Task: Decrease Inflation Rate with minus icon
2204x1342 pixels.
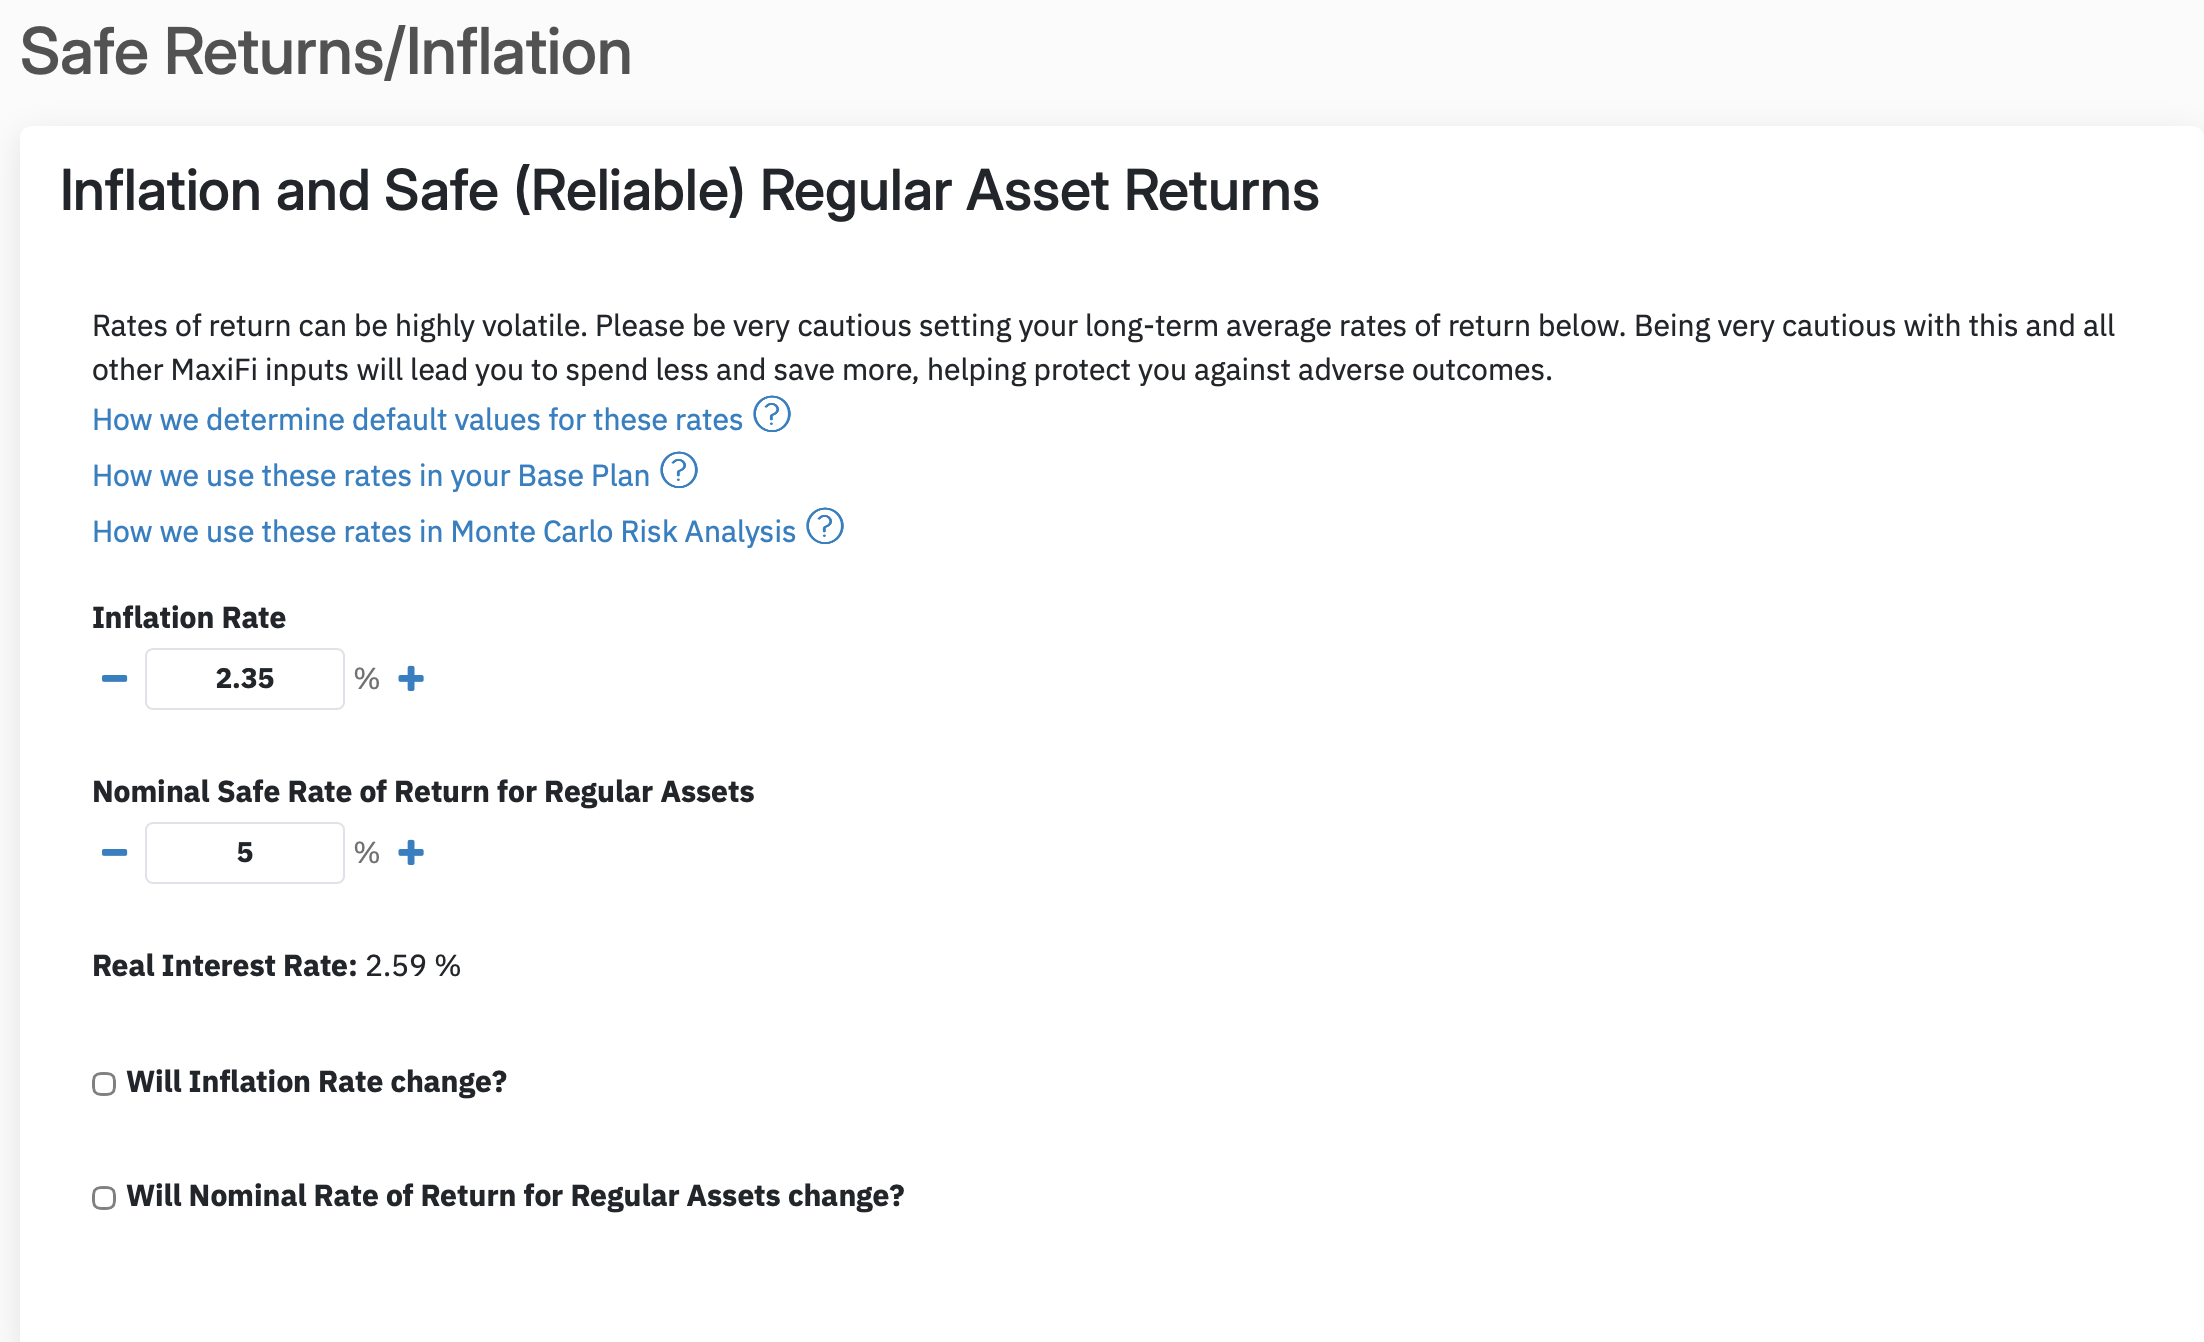Action: [115, 679]
